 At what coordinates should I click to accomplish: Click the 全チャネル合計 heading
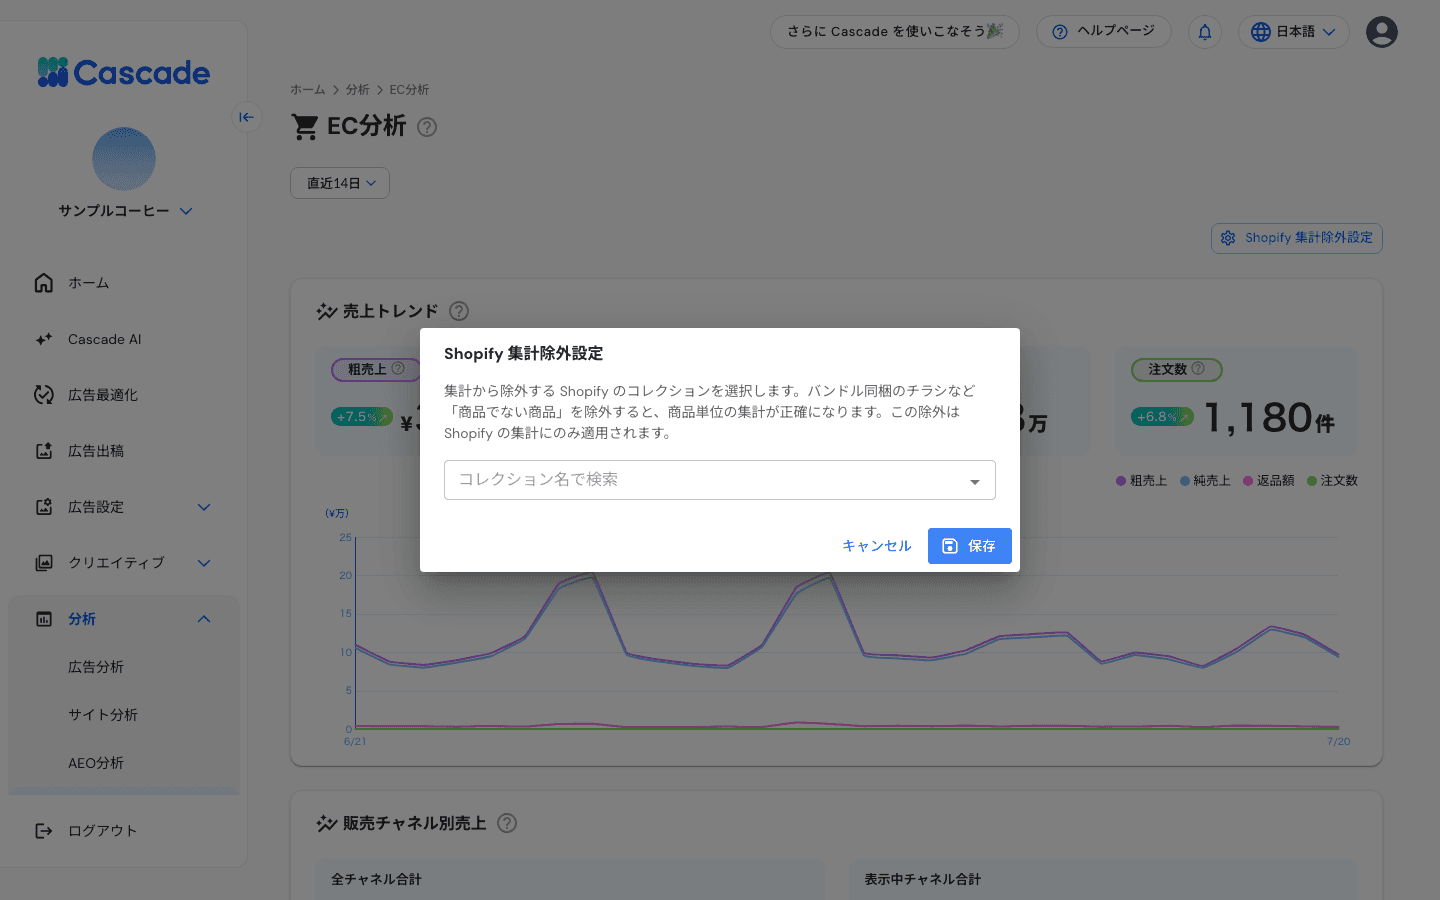tap(376, 879)
